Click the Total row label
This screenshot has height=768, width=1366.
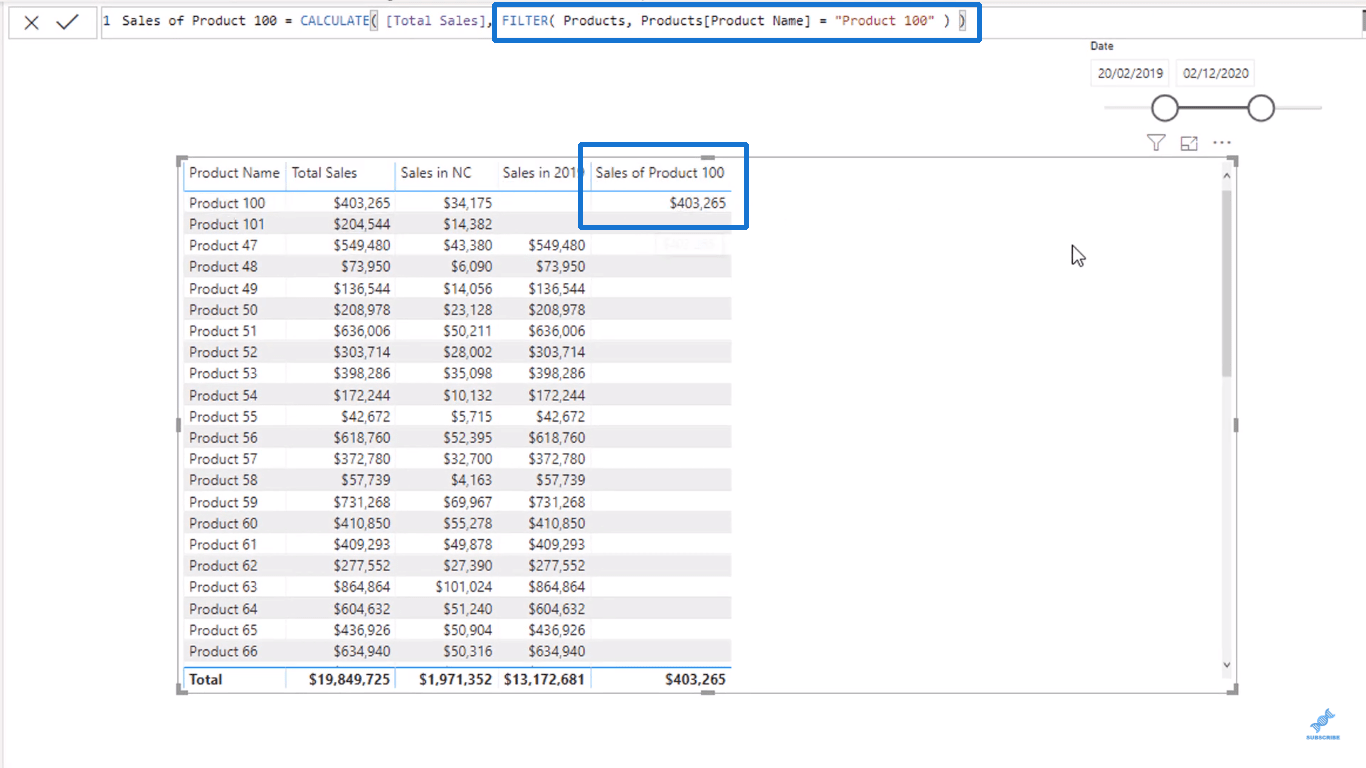tap(206, 679)
